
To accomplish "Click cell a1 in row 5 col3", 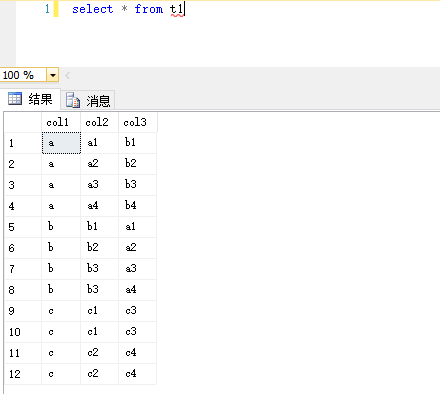I will pyautogui.click(x=138, y=227).
